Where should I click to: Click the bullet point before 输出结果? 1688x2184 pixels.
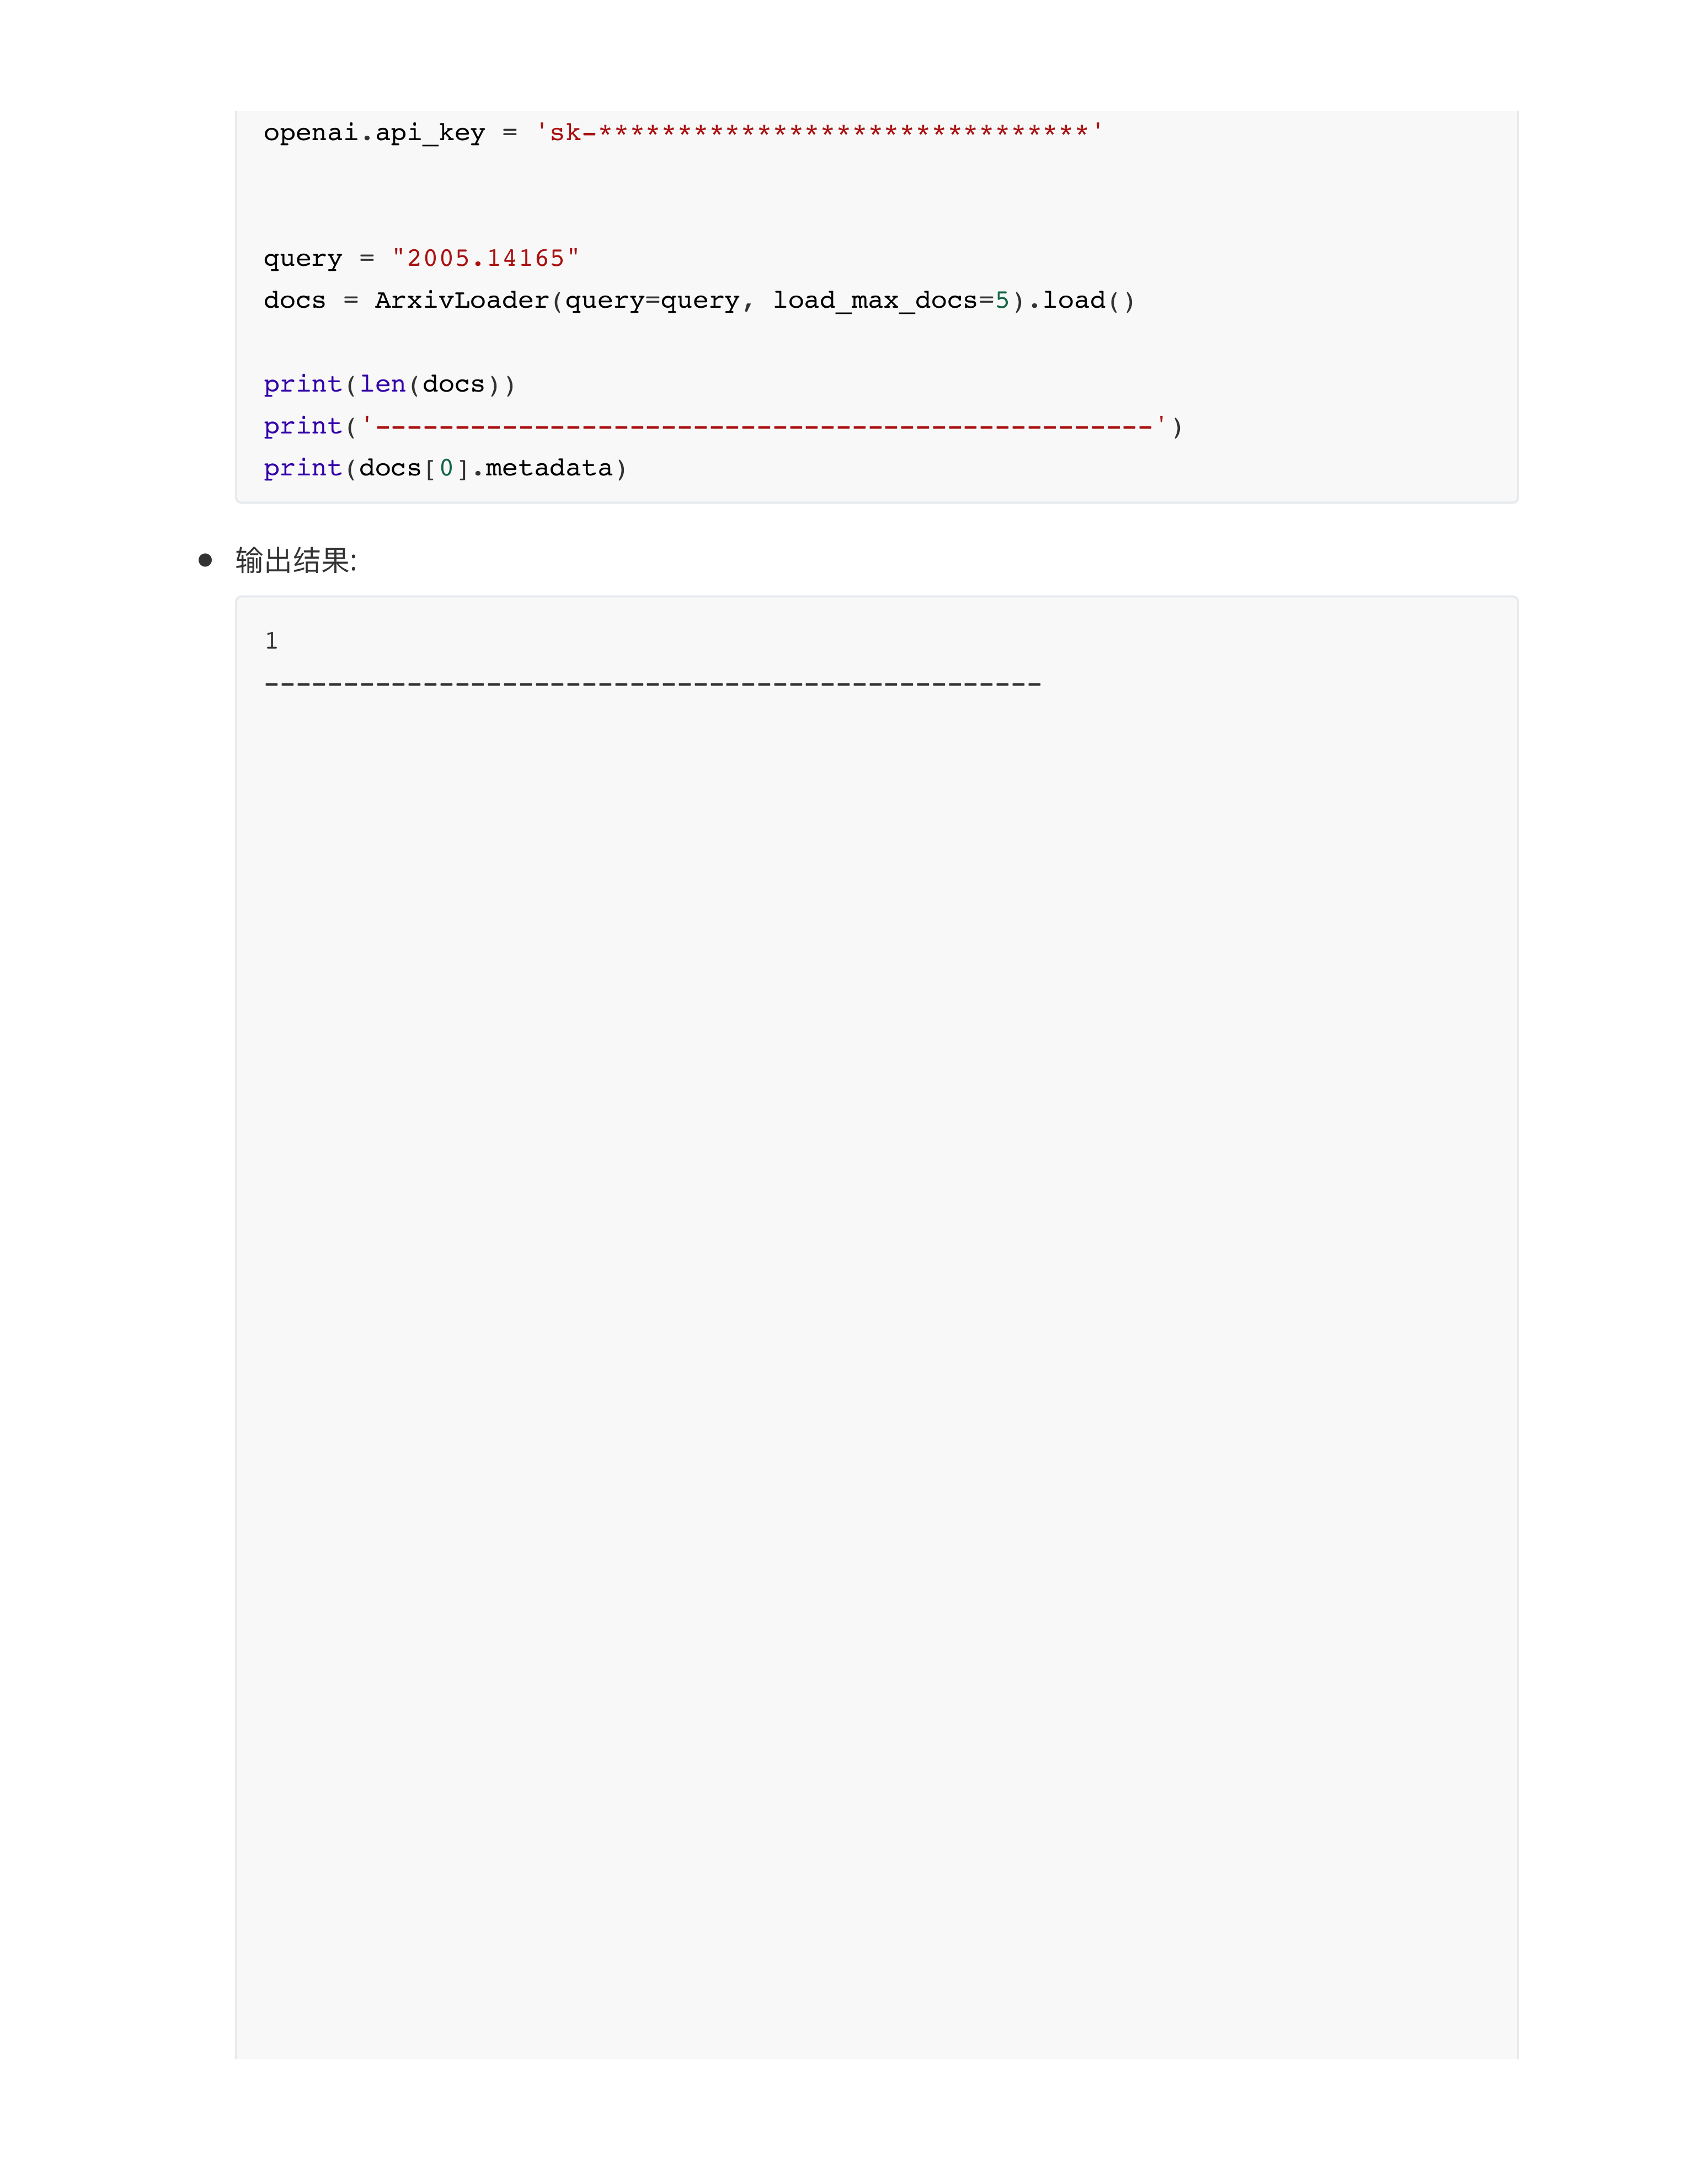point(205,560)
